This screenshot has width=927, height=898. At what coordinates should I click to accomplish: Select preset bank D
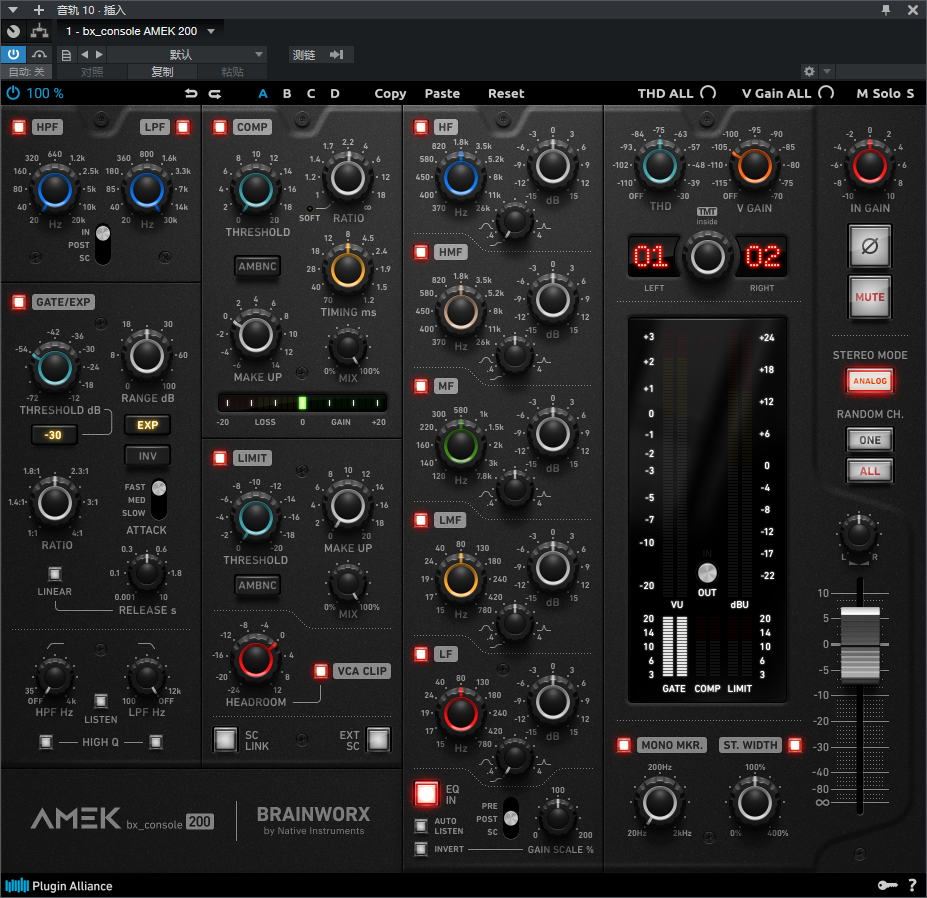(335, 93)
